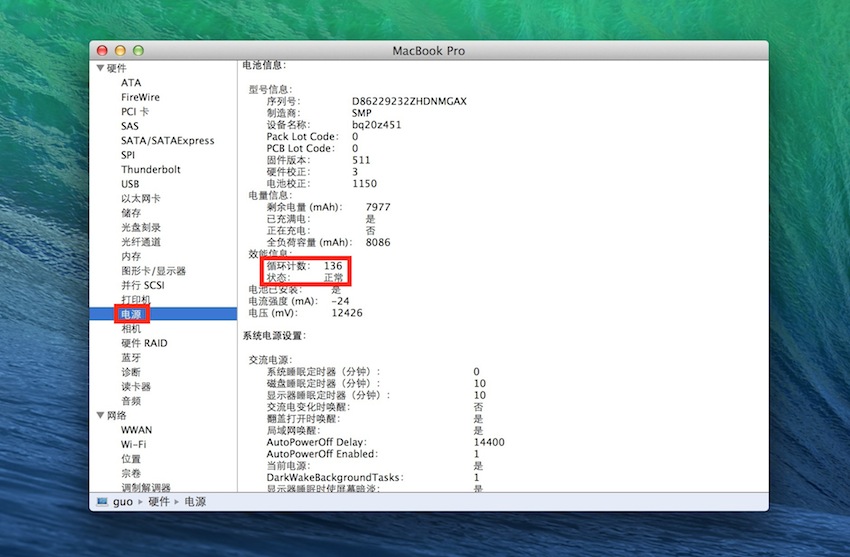Screen dimensions: 850x557
Task: Select SAS in the sidebar
Action: [x=130, y=126]
